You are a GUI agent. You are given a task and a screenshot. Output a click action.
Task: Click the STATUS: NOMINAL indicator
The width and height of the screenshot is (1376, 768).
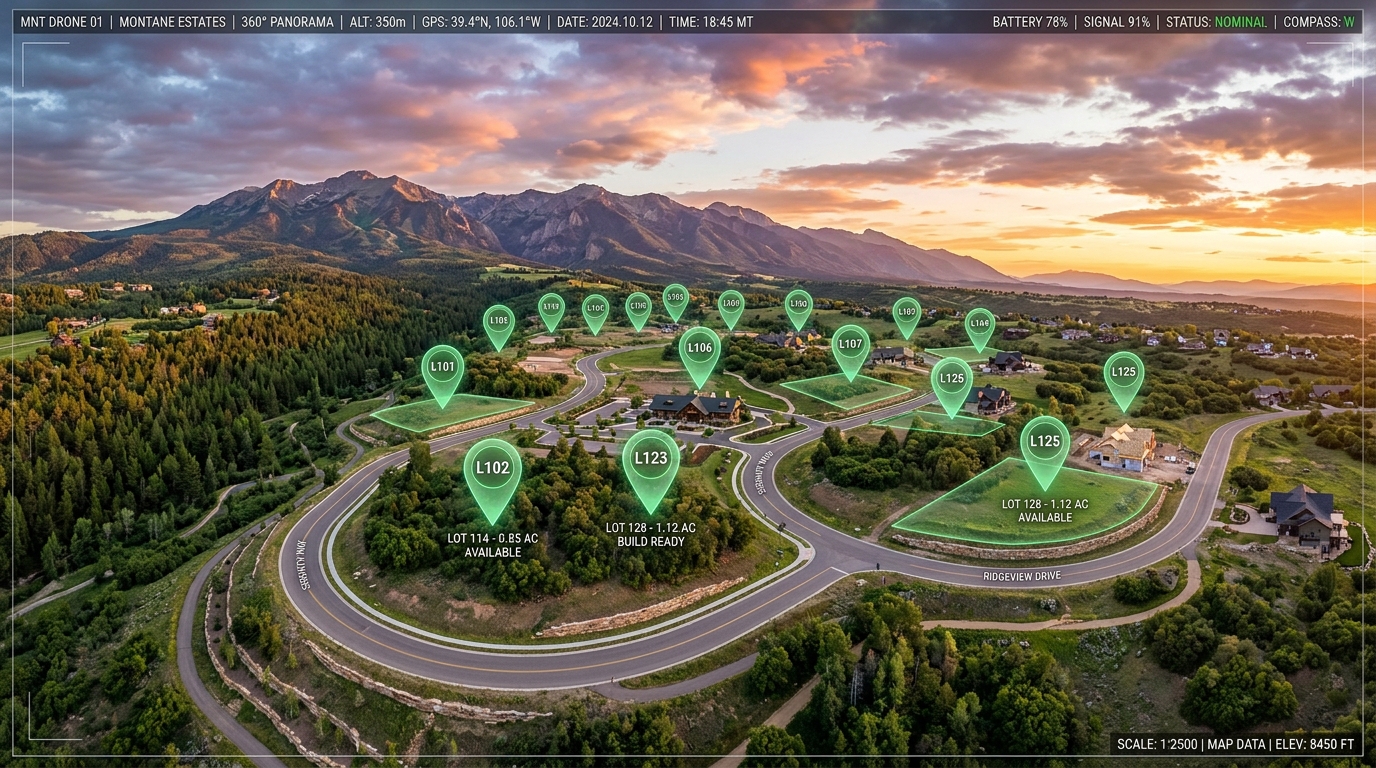point(1216,22)
